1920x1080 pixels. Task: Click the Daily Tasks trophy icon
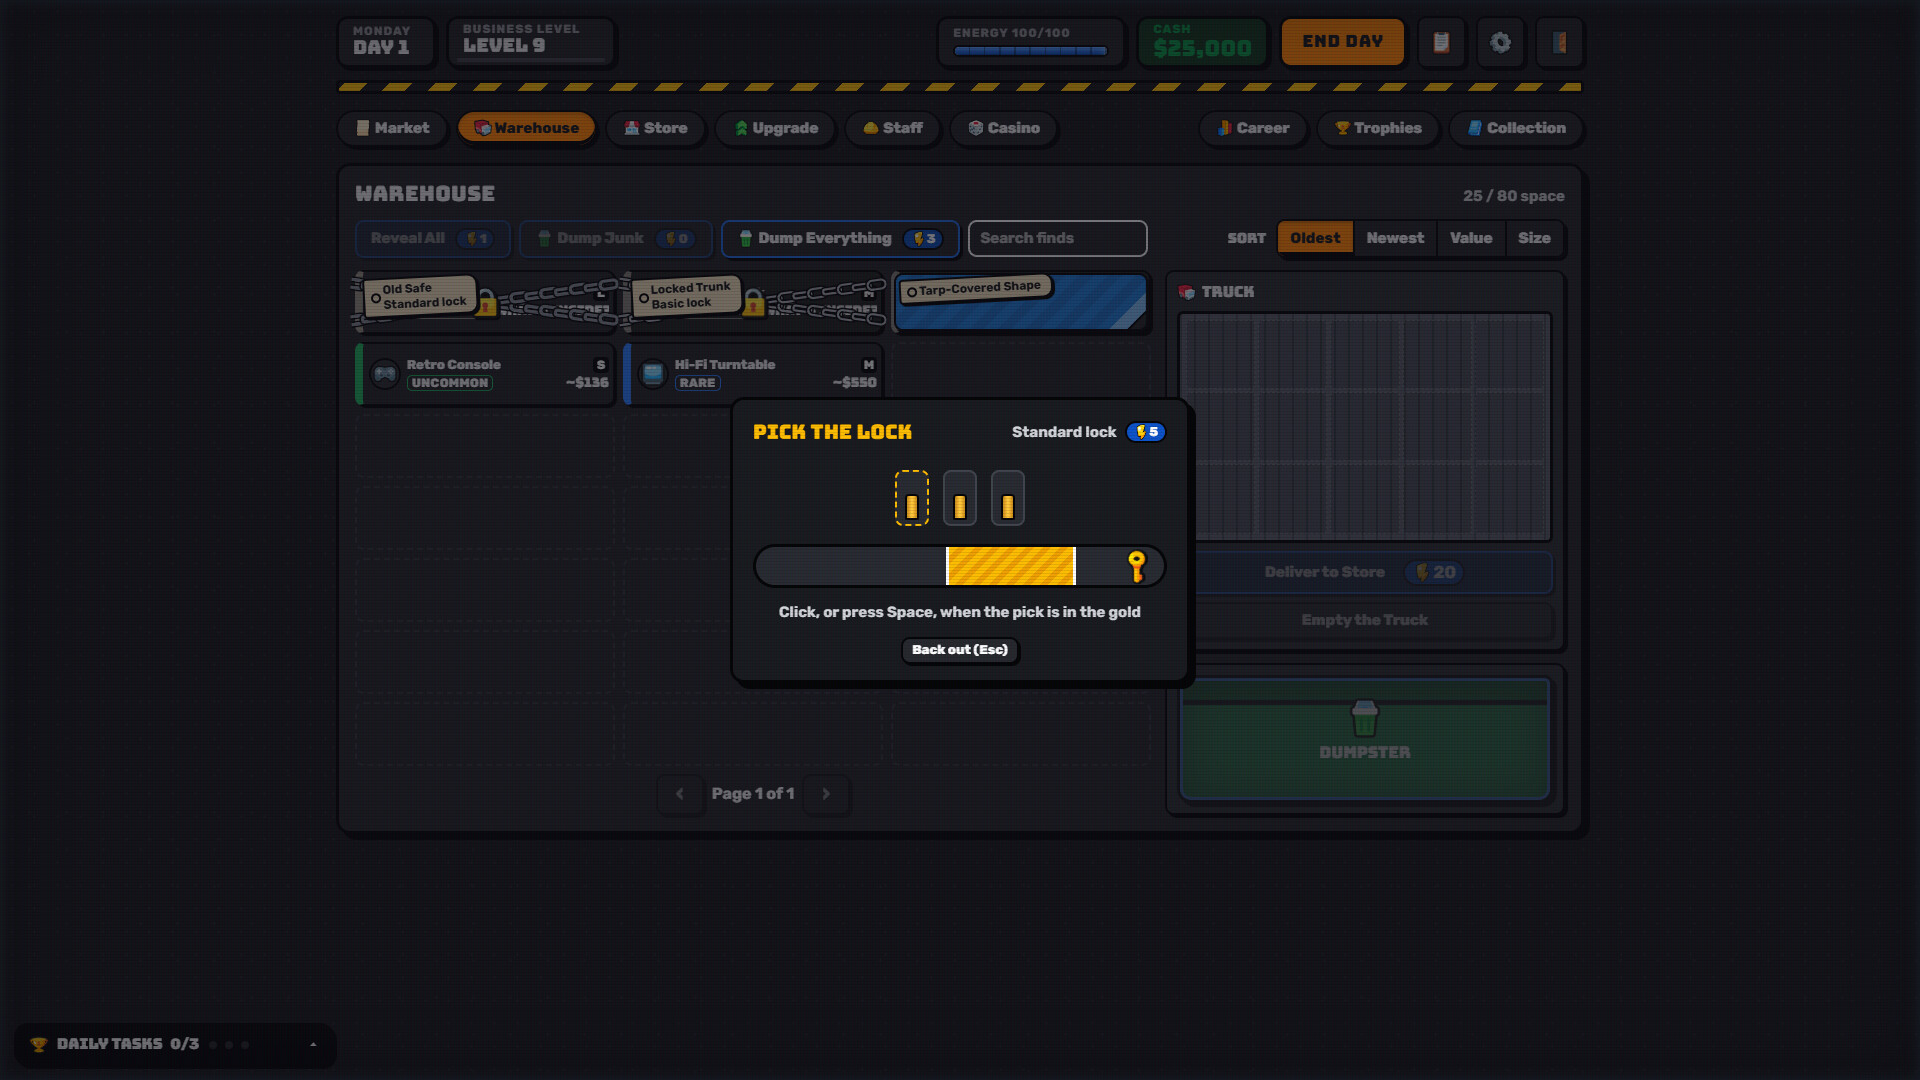39,1044
